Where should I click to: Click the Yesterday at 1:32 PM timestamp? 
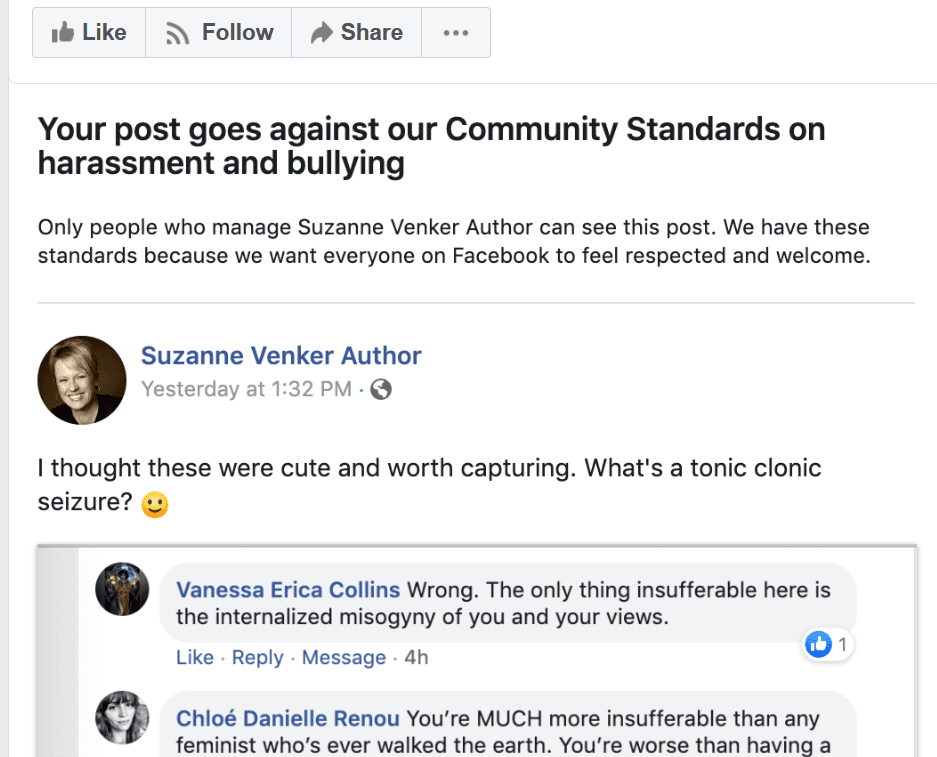(246, 389)
